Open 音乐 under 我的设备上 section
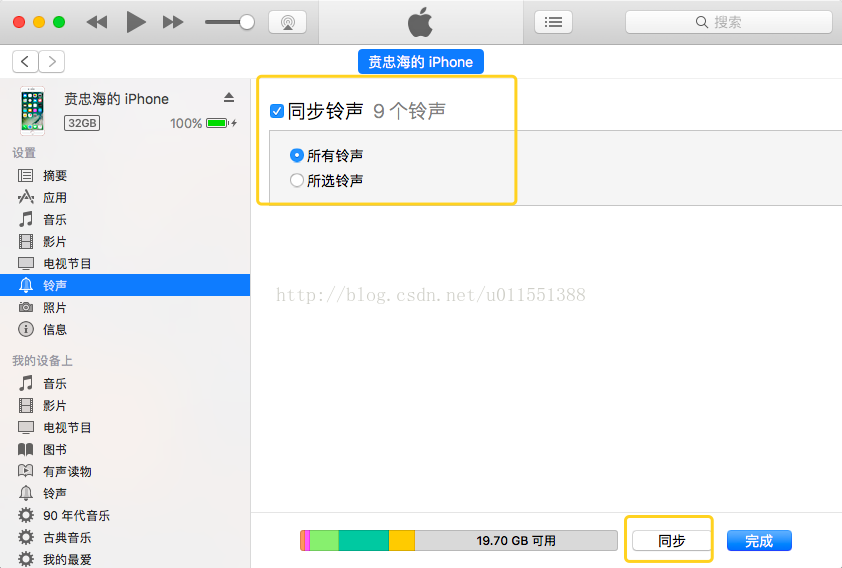The image size is (842, 568). (x=125, y=383)
